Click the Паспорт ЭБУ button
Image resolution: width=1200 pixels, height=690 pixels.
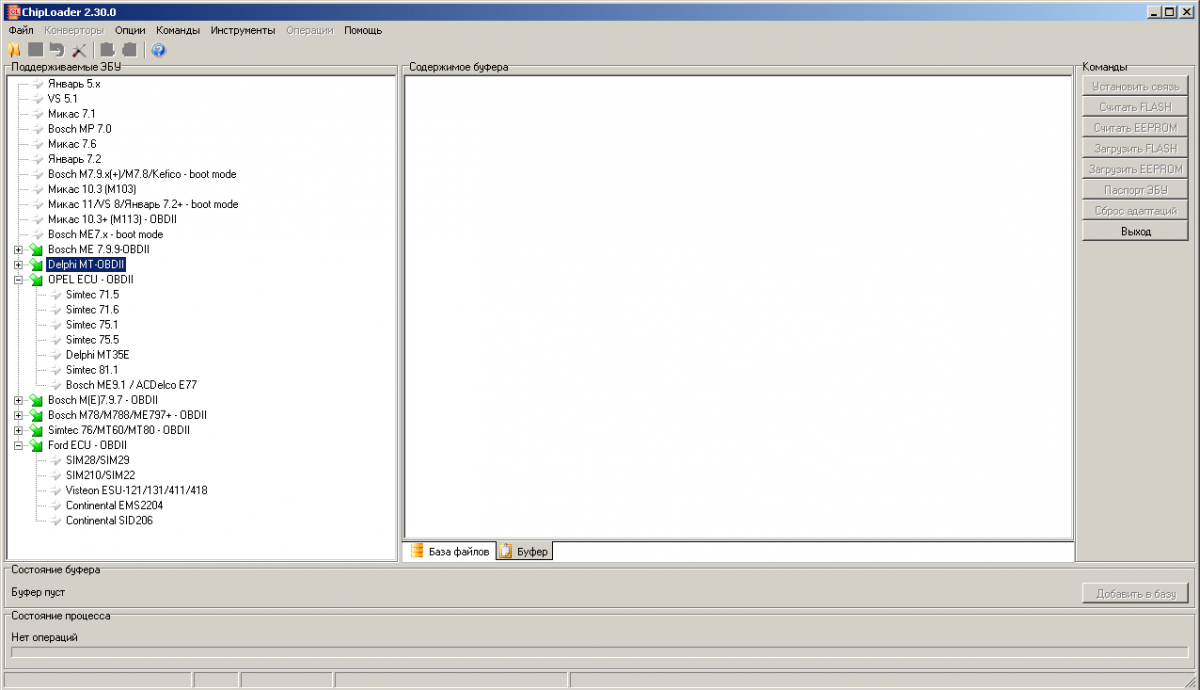[1136, 190]
